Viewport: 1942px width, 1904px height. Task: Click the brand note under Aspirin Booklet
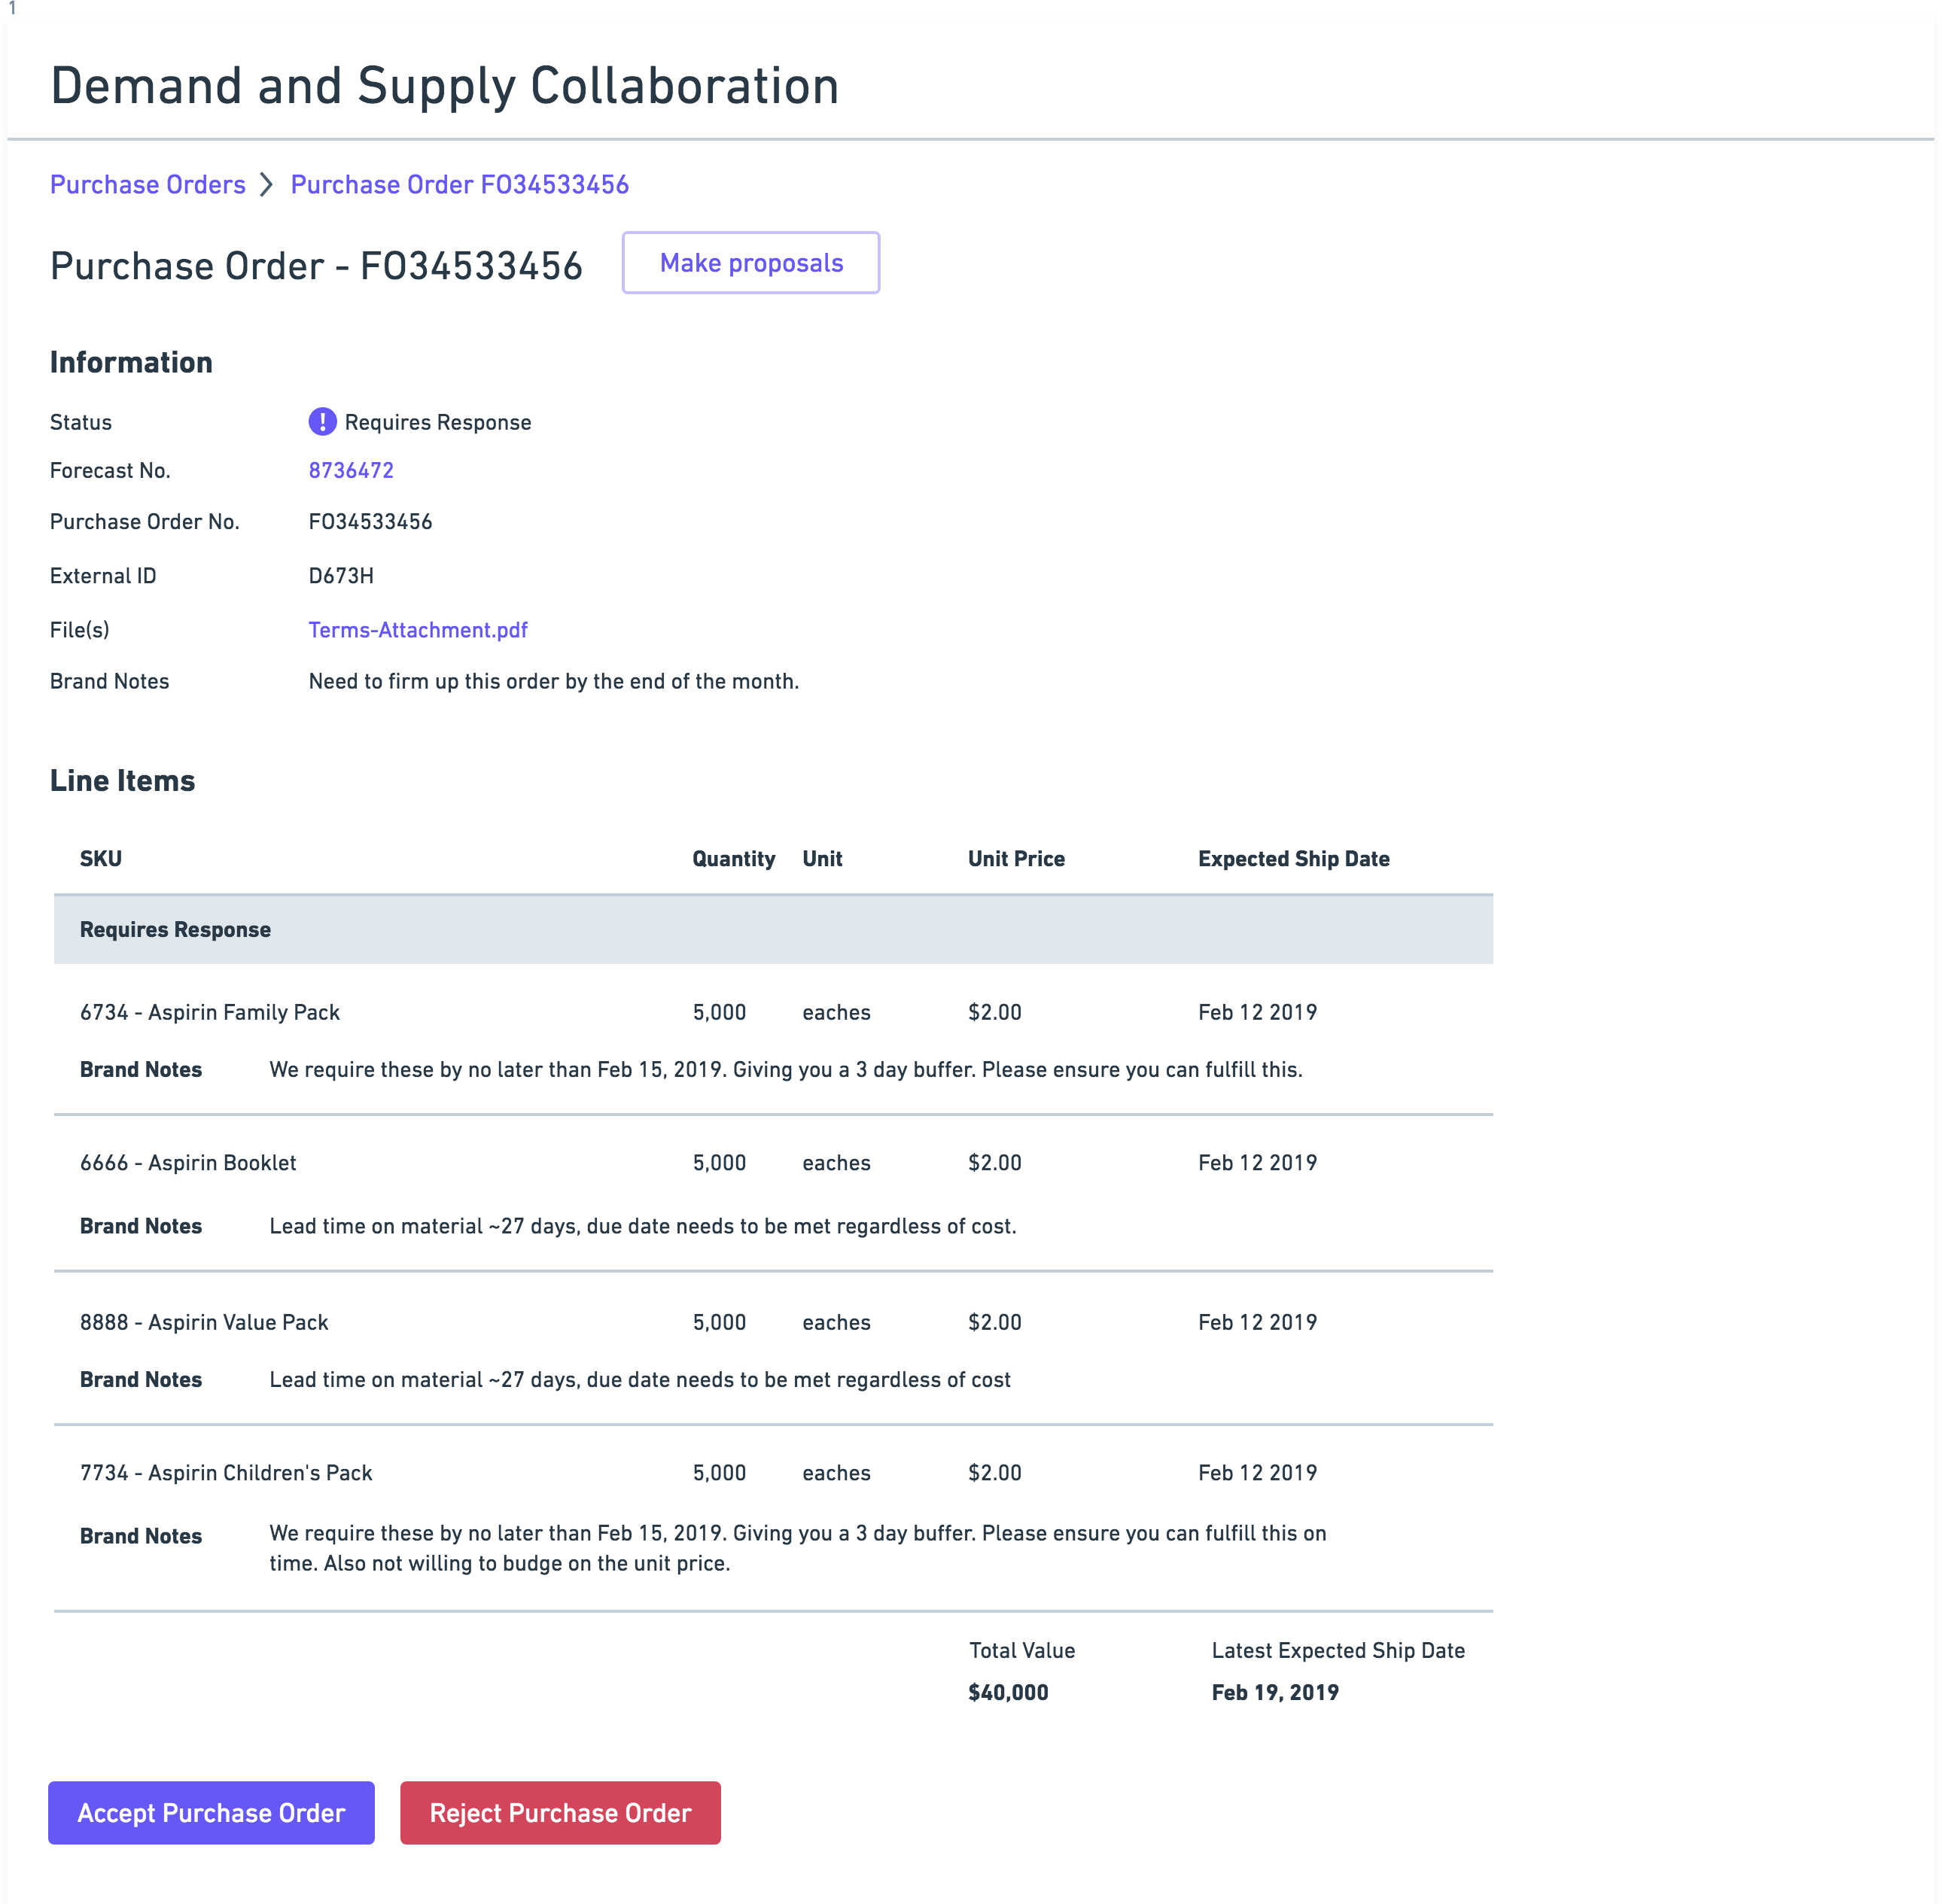tap(643, 1226)
